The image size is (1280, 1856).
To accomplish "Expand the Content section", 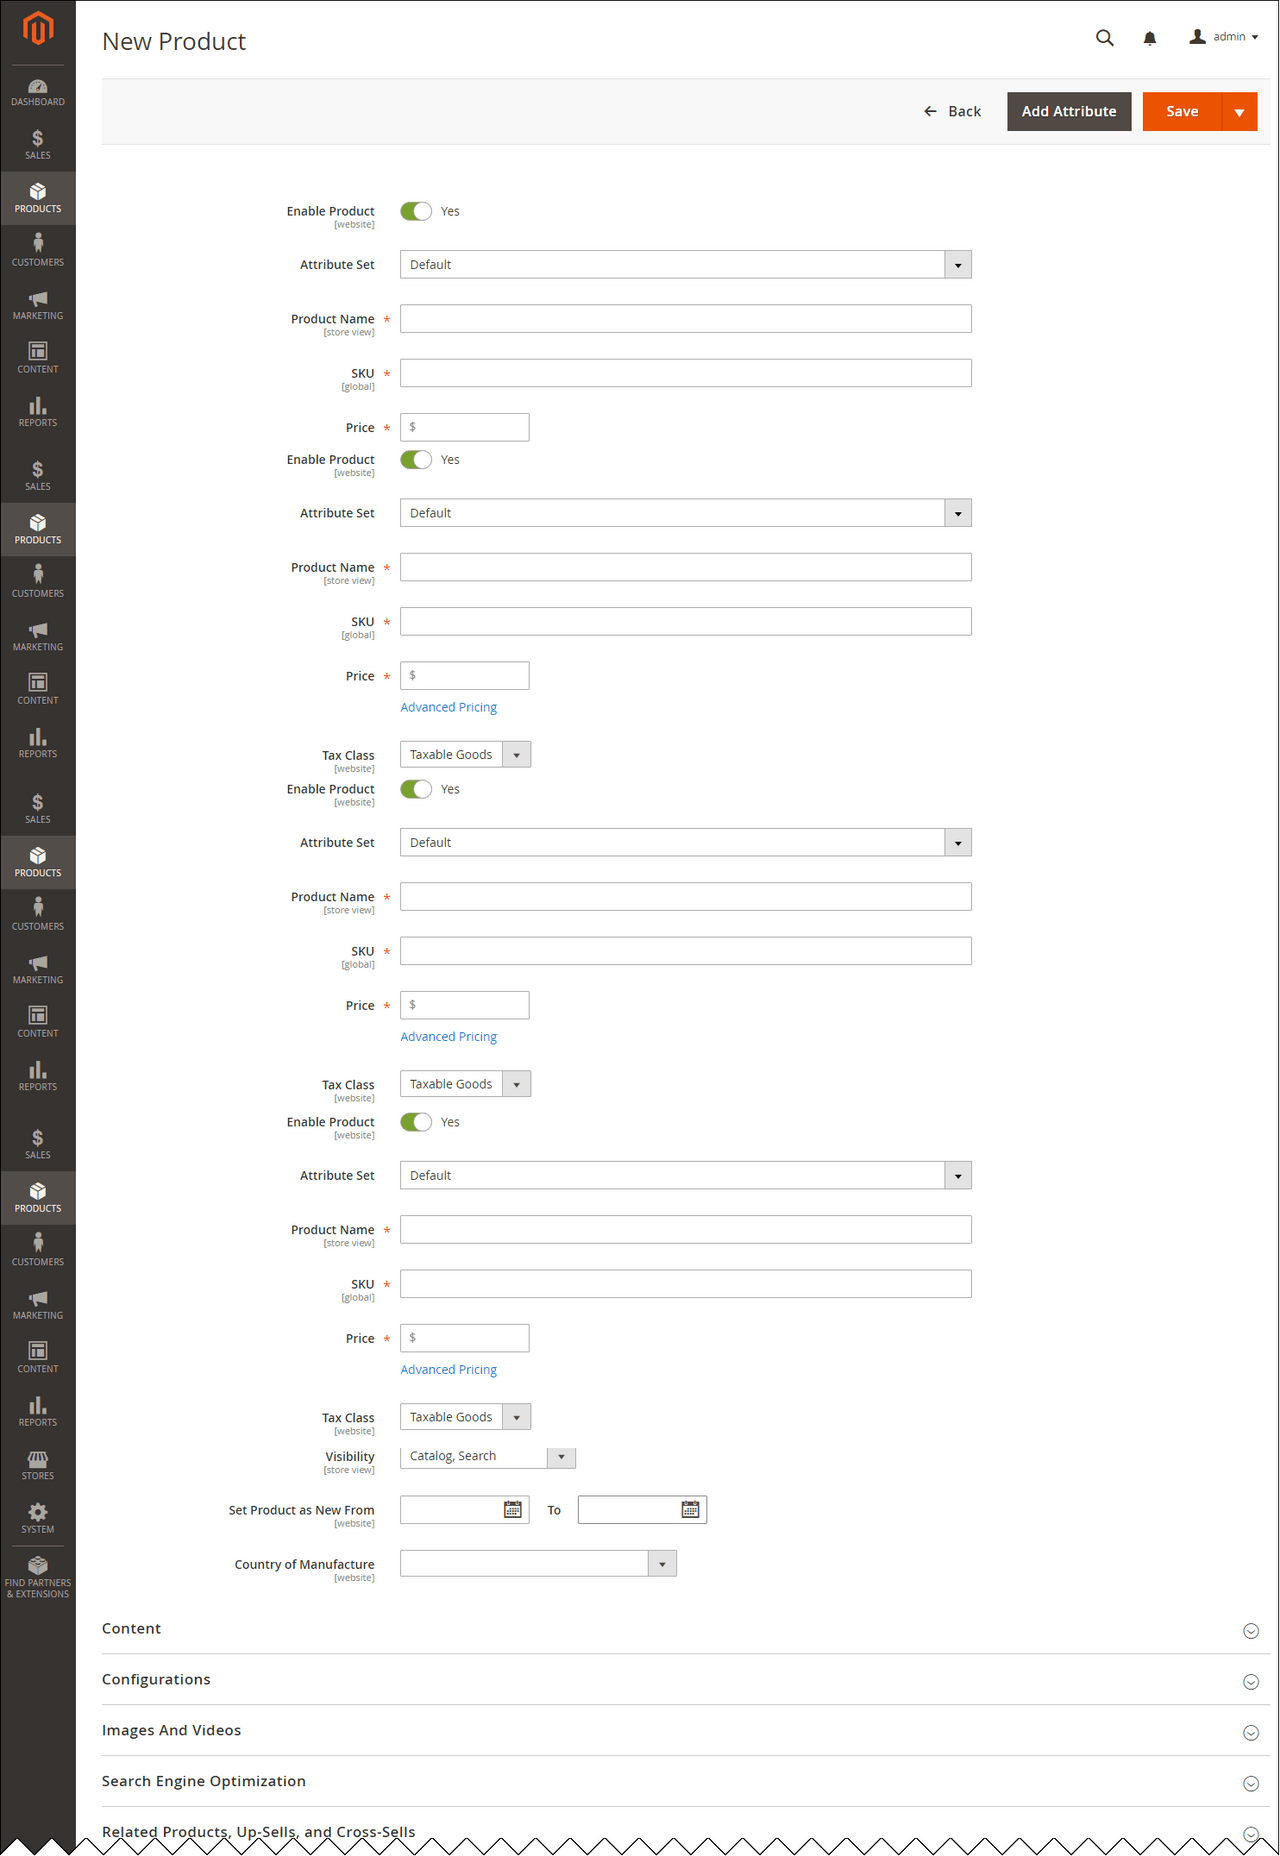I will [x=686, y=1629].
